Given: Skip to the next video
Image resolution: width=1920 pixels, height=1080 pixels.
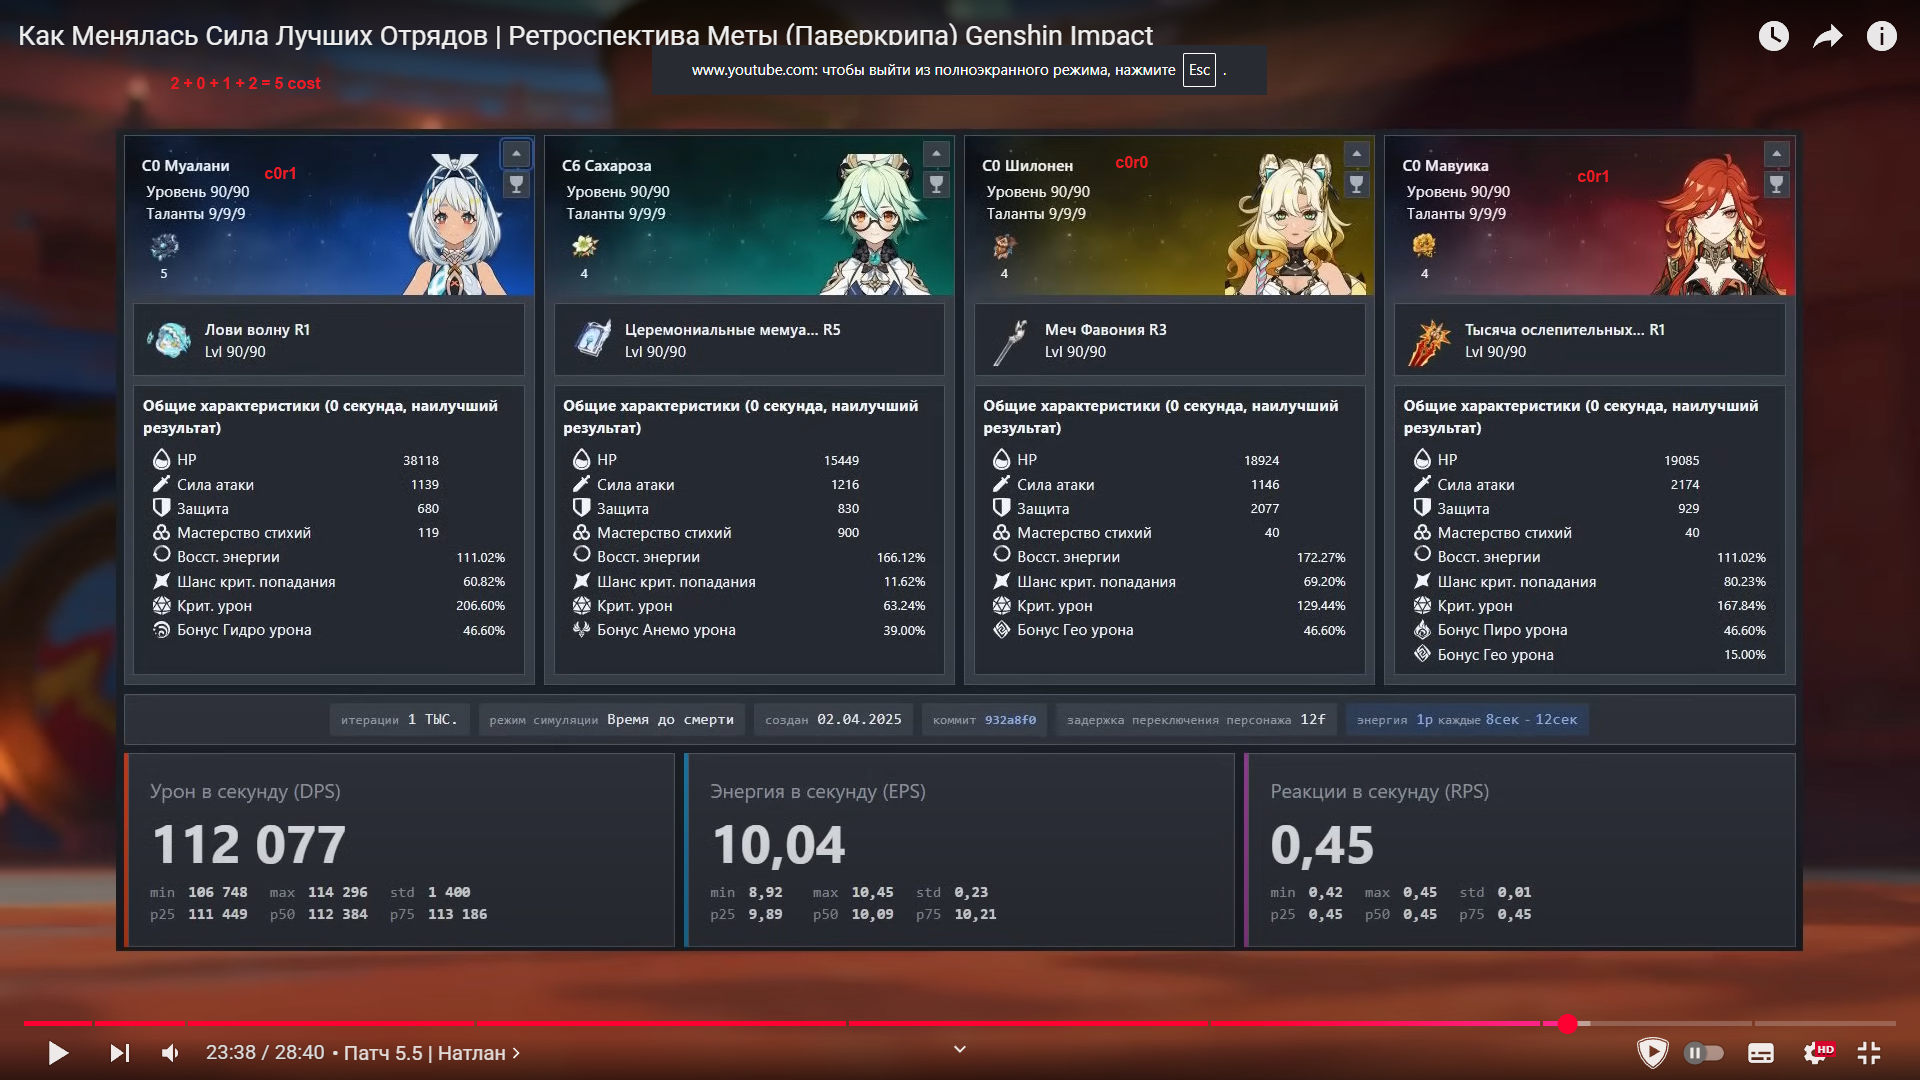Looking at the screenshot, I should (120, 1053).
